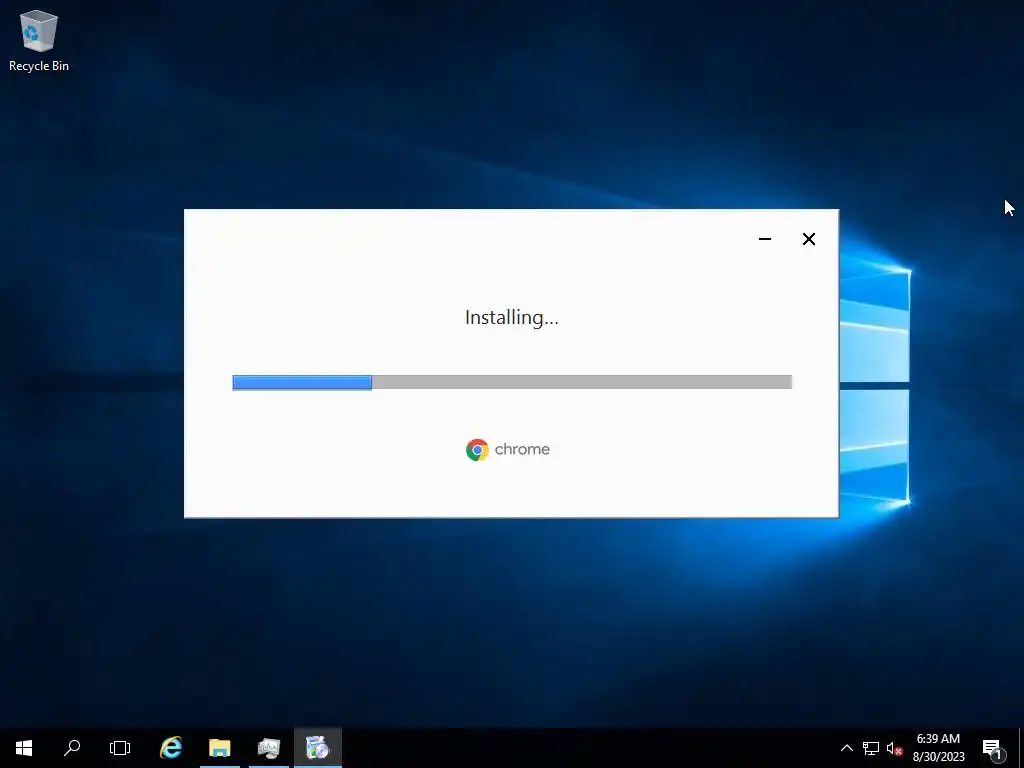Click the "Installing..." status text

511,317
